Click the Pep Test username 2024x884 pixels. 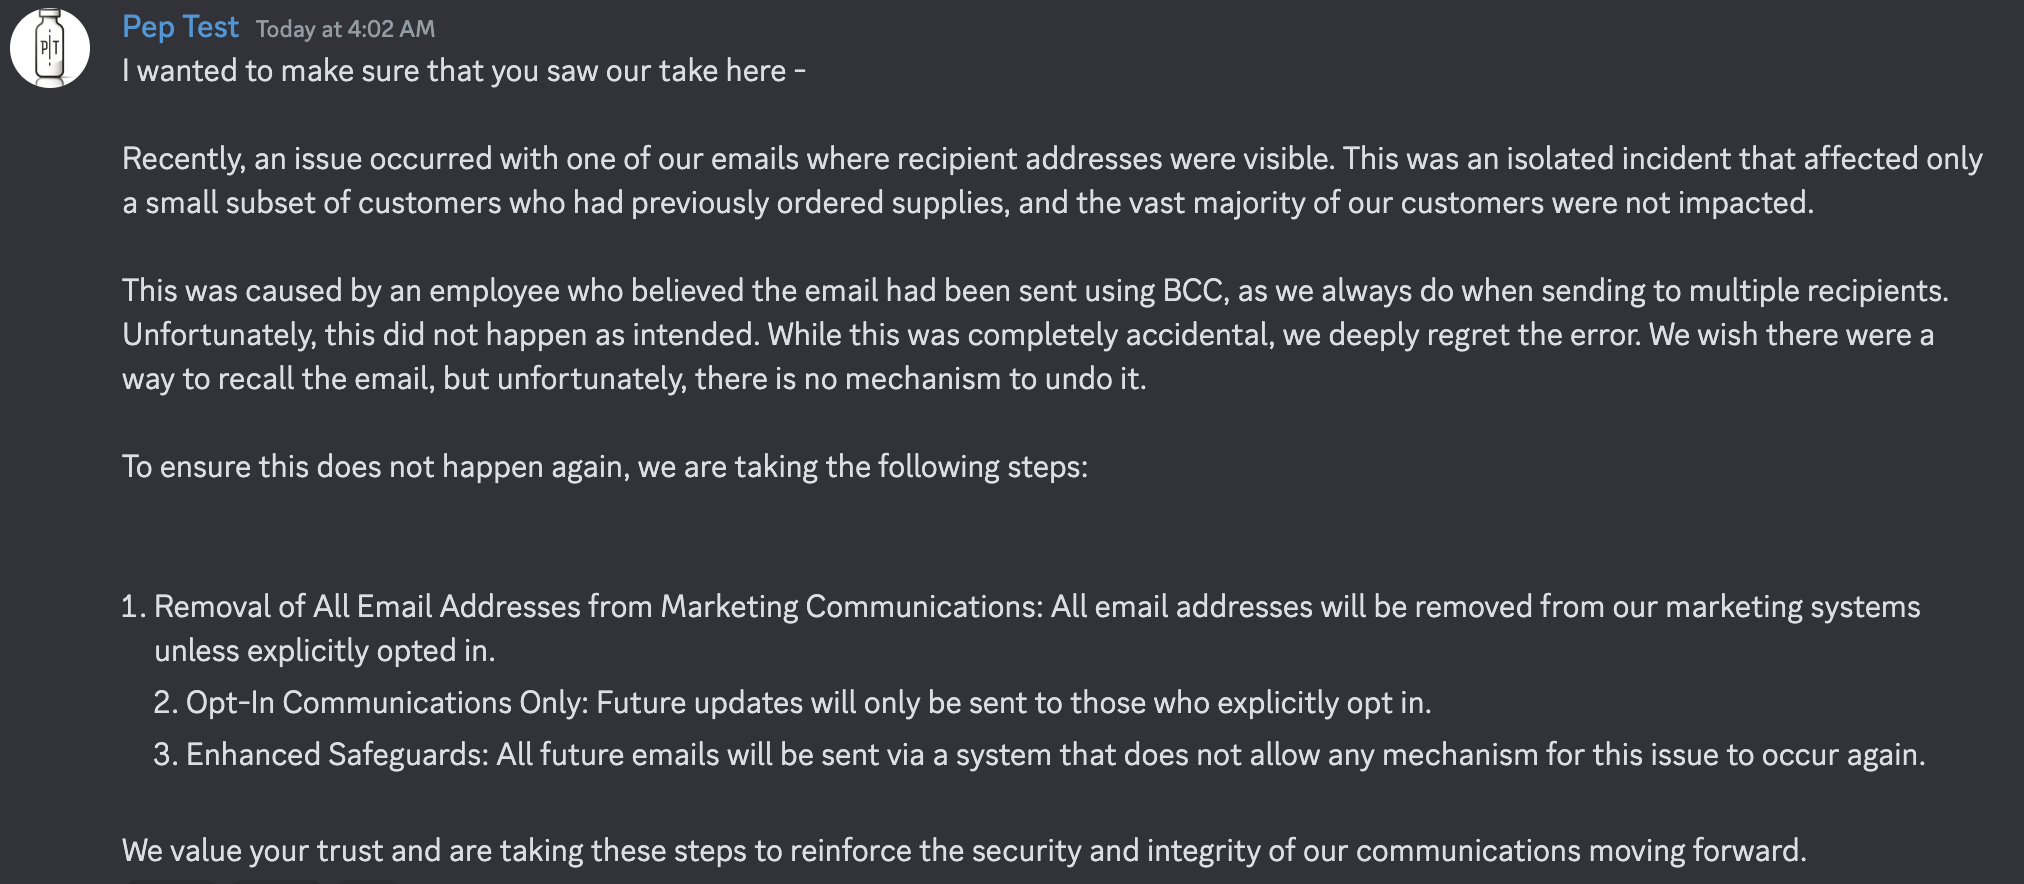180,27
